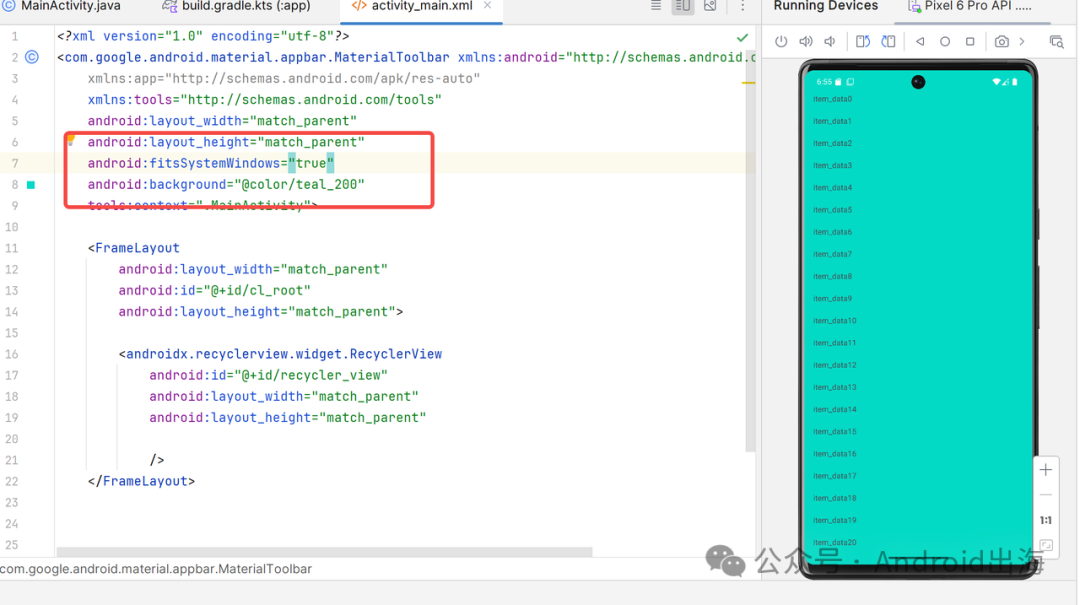This screenshot has height=605, width=1080.
Task: Tap item_data10 in the emulator list
Action: pos(834,321)
